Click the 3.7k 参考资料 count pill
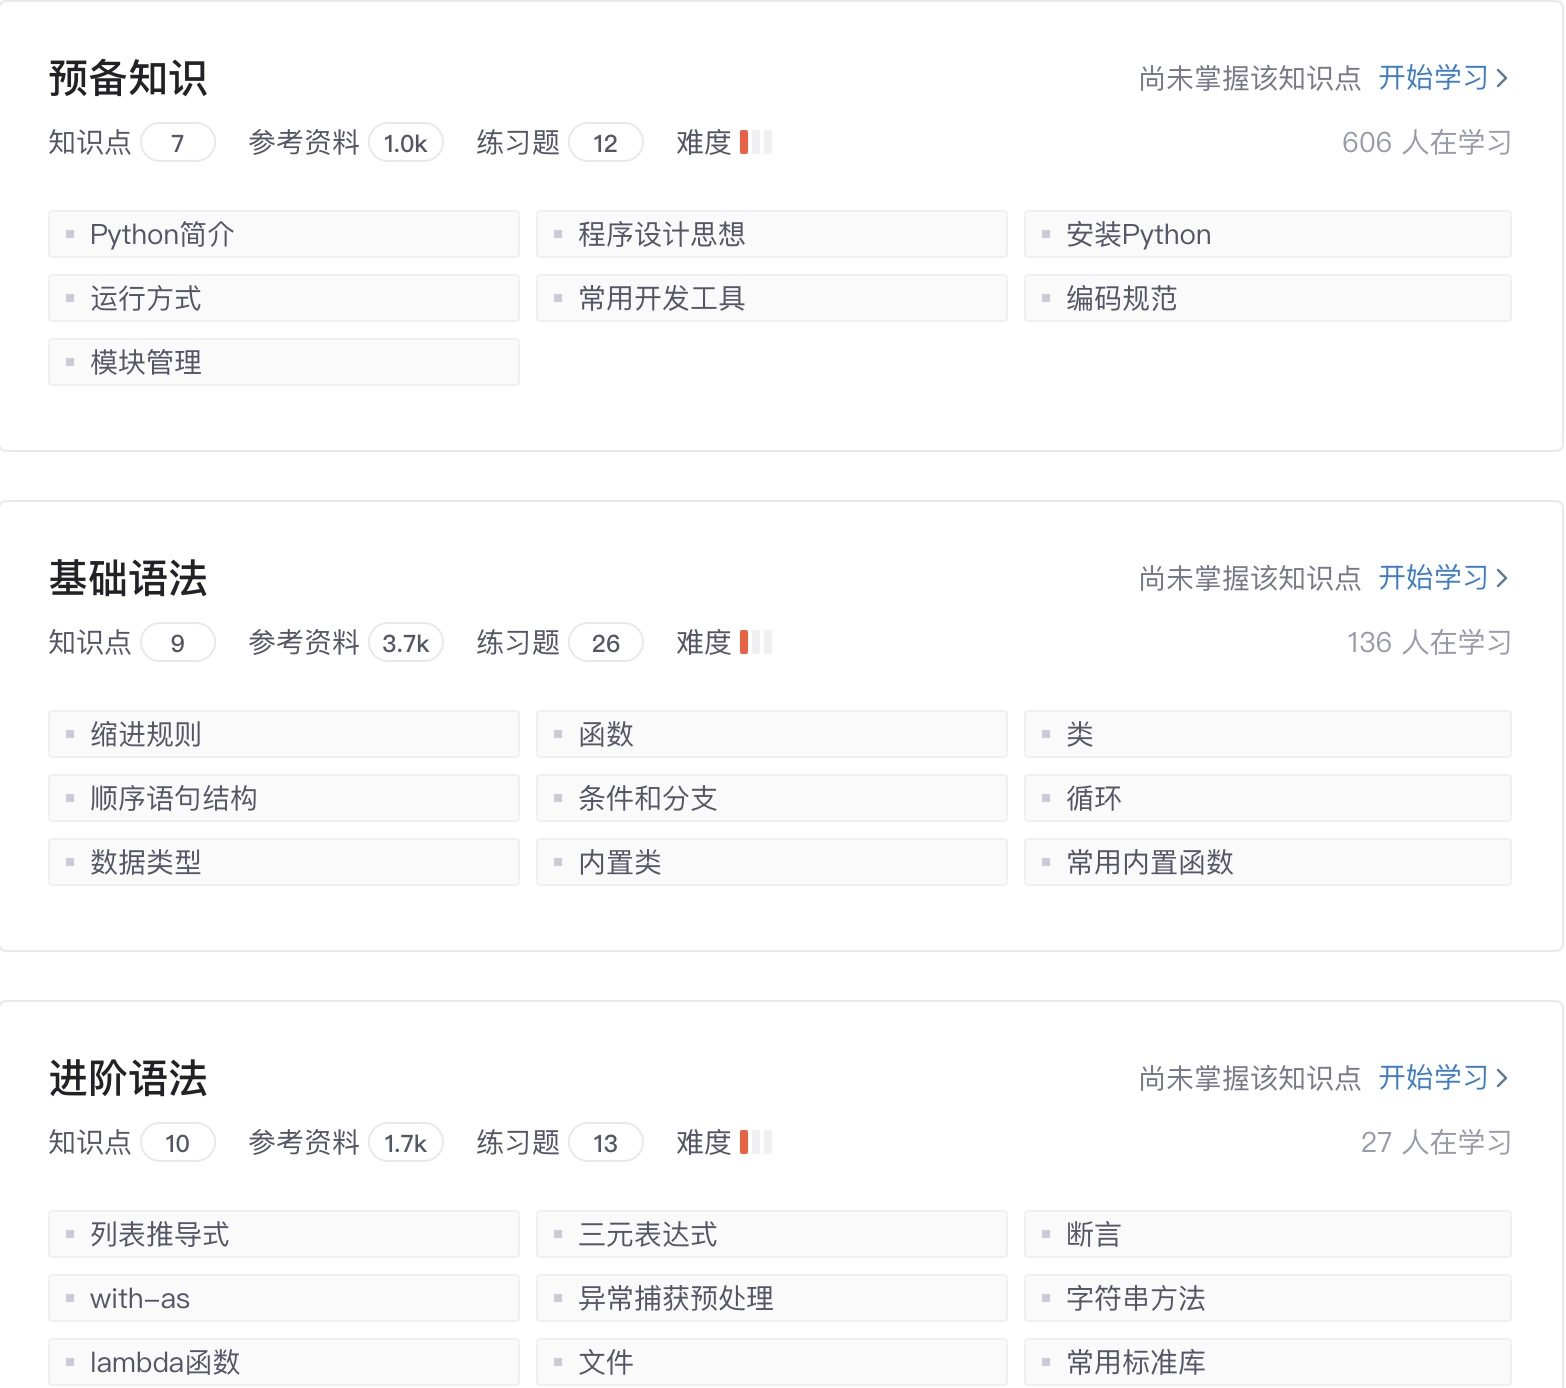This screenshot has width=1566, height=1388. point(406,643)
